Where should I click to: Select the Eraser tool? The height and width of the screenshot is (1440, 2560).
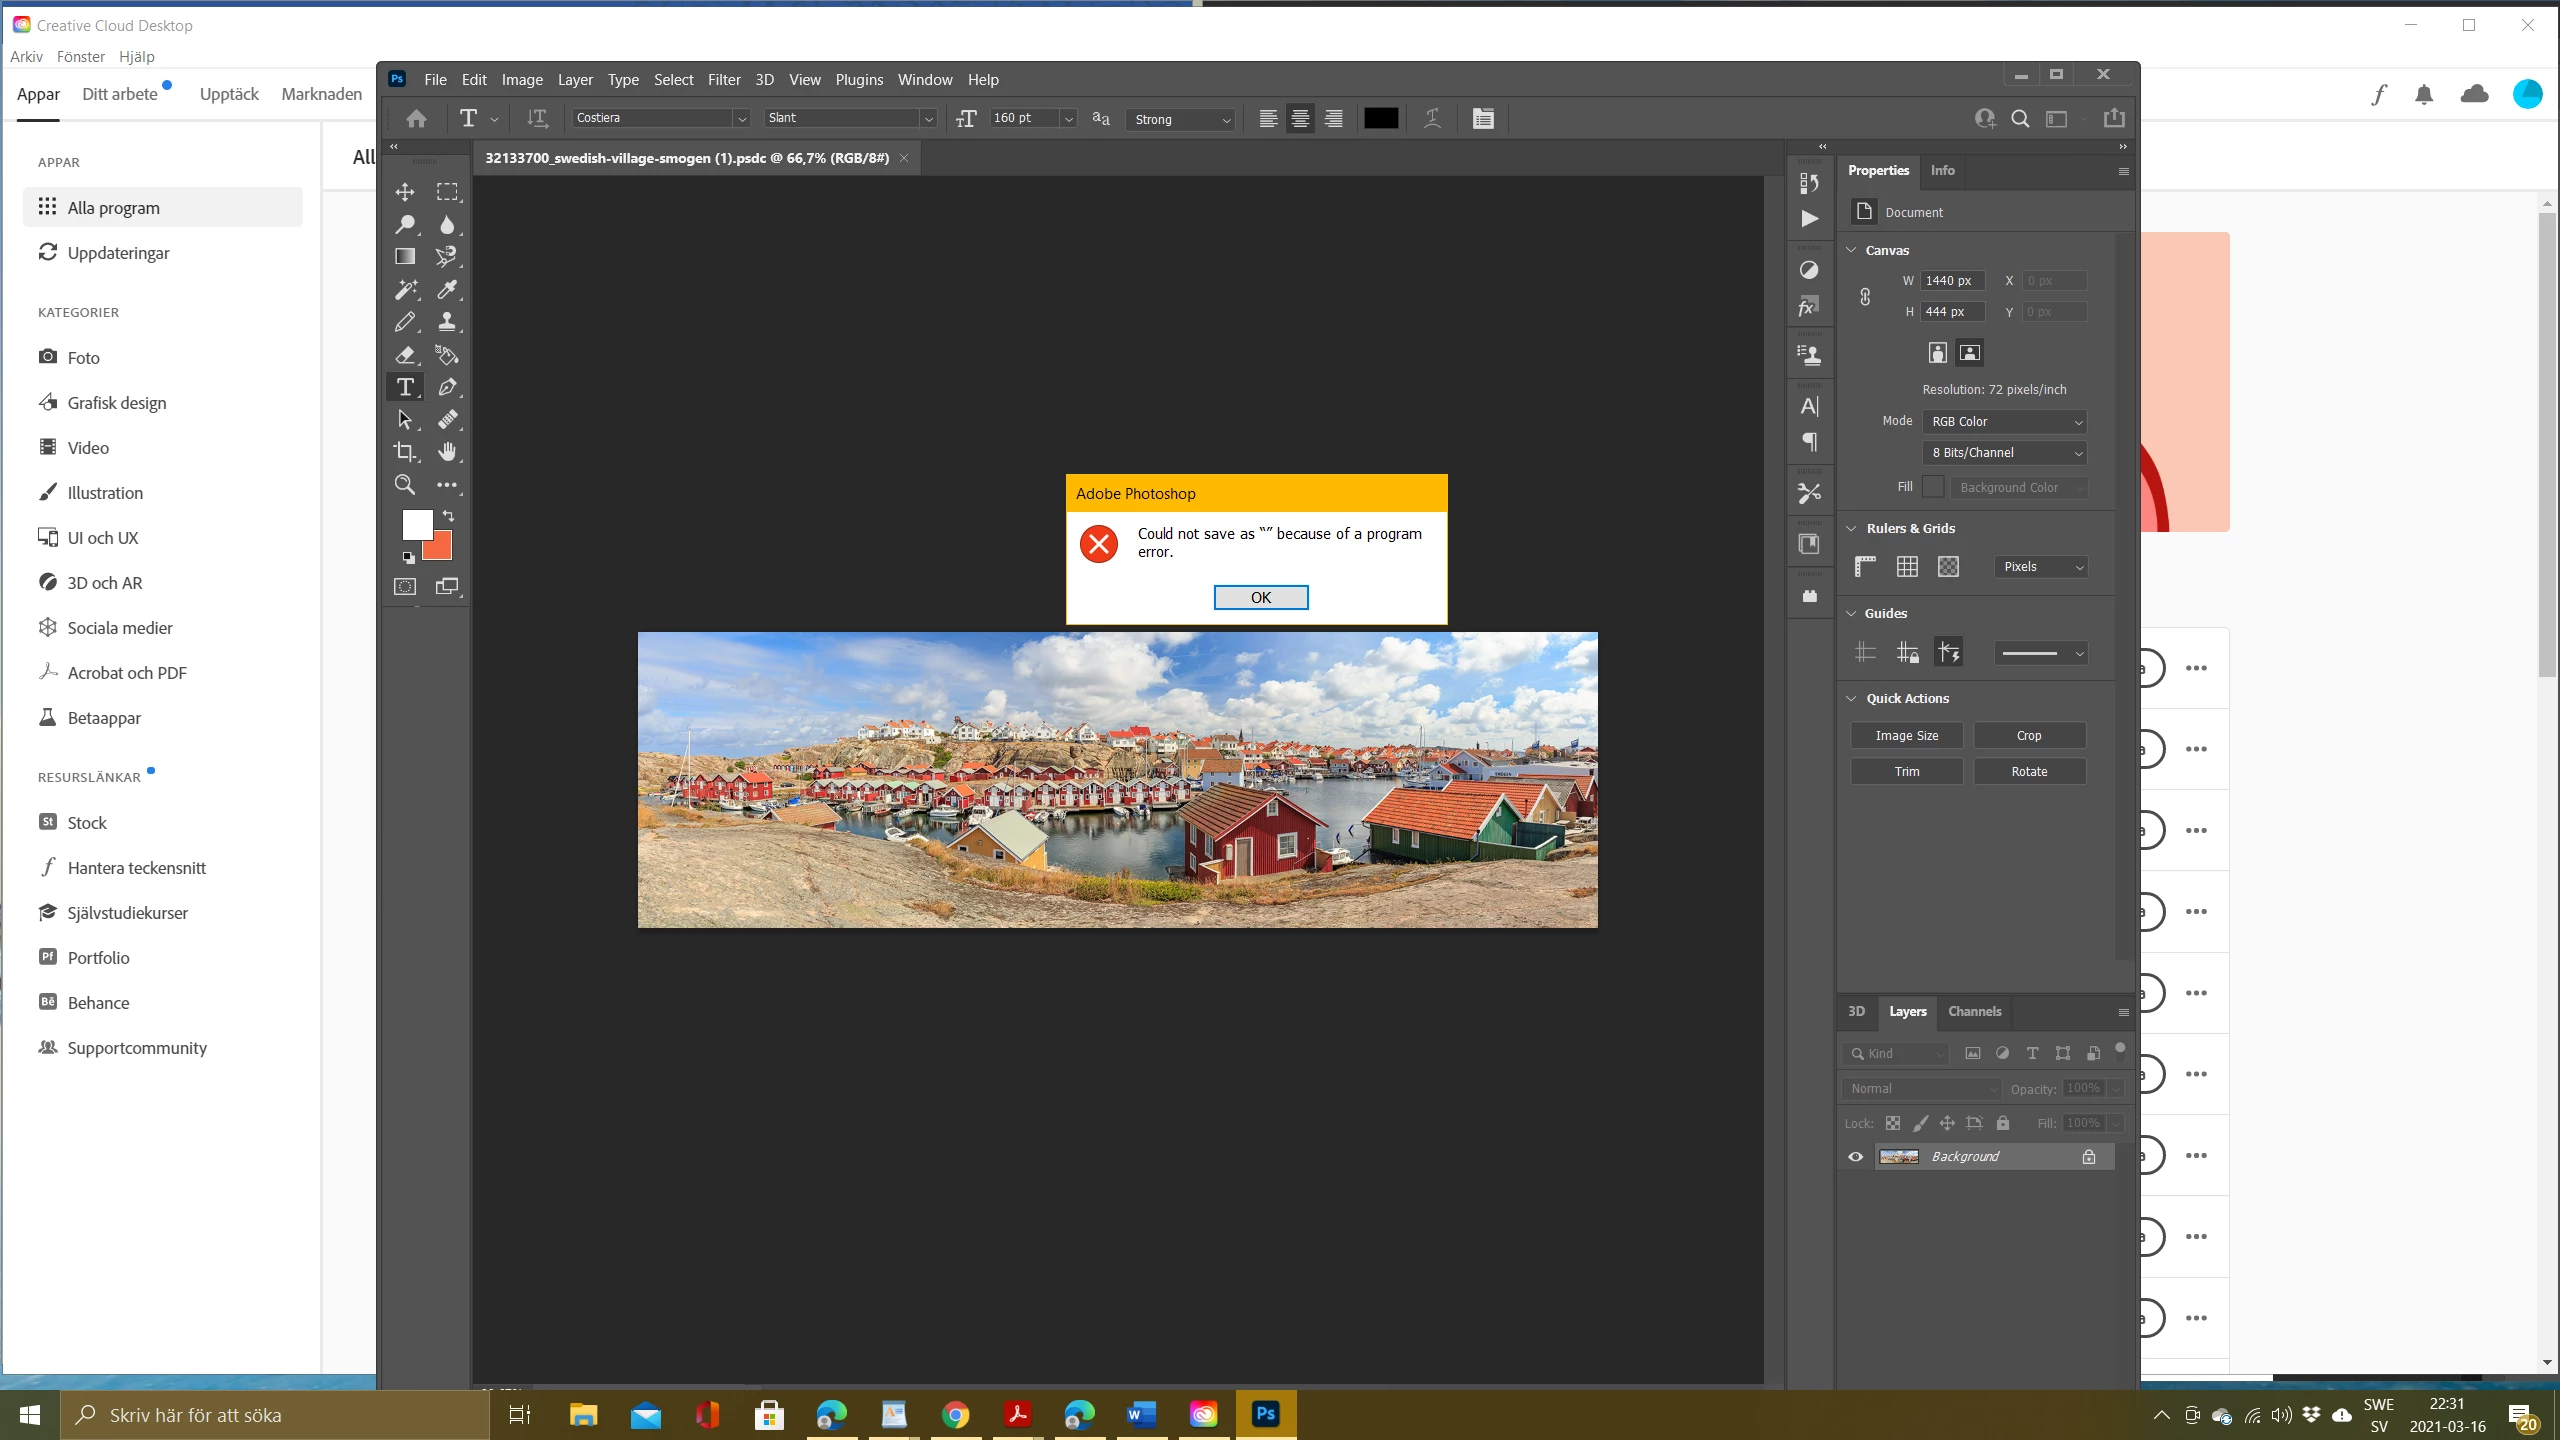[405, 355]
